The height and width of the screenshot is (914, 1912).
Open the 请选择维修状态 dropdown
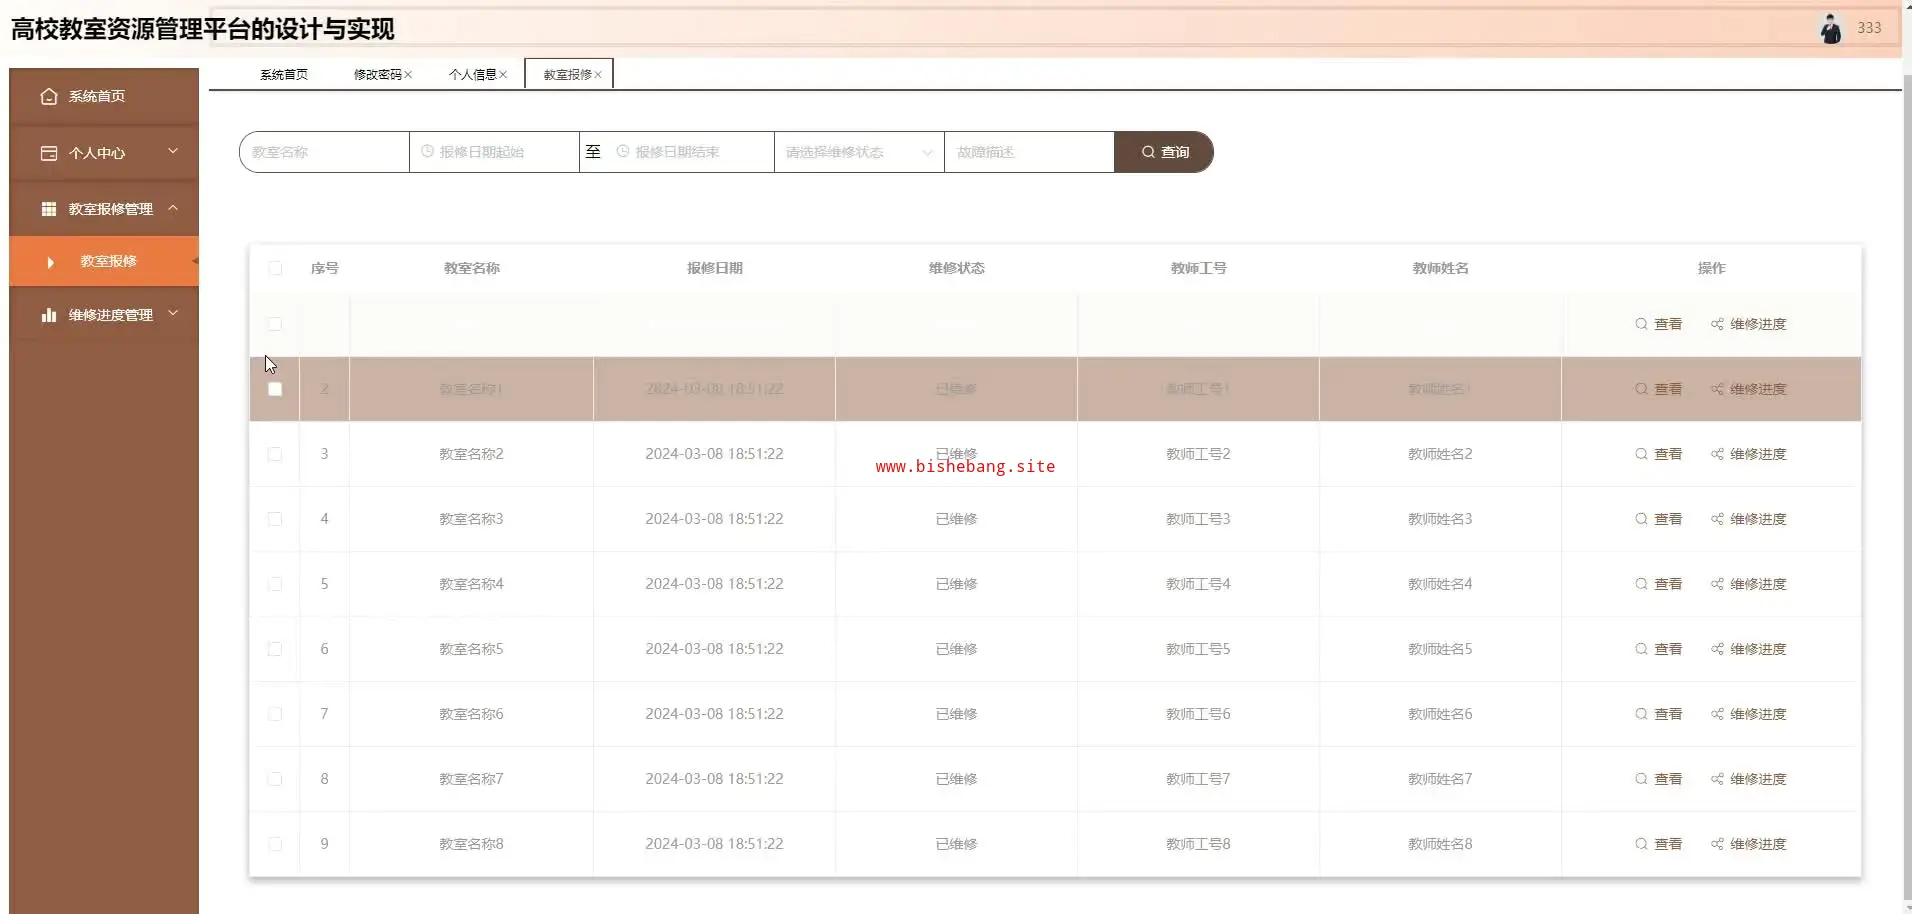pyautogui.click(x=858, y=152)
